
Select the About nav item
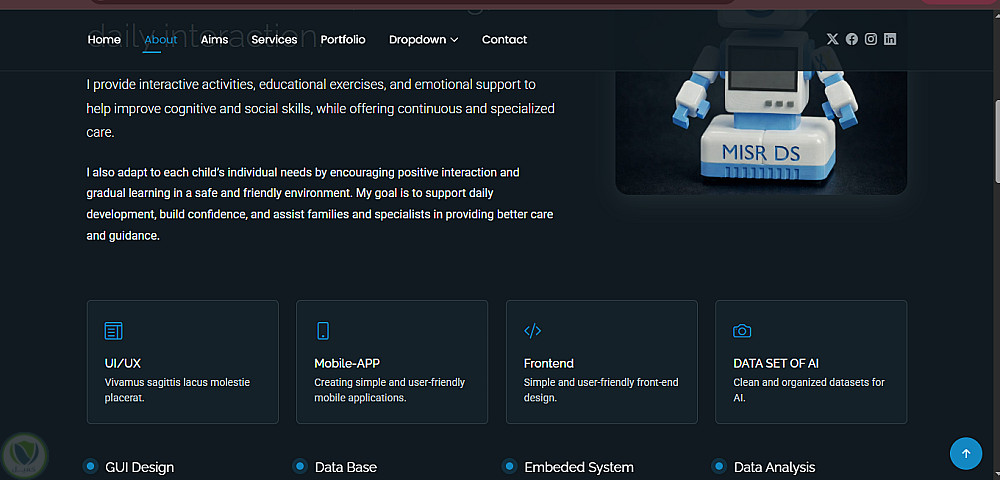(x=161, y=40)
